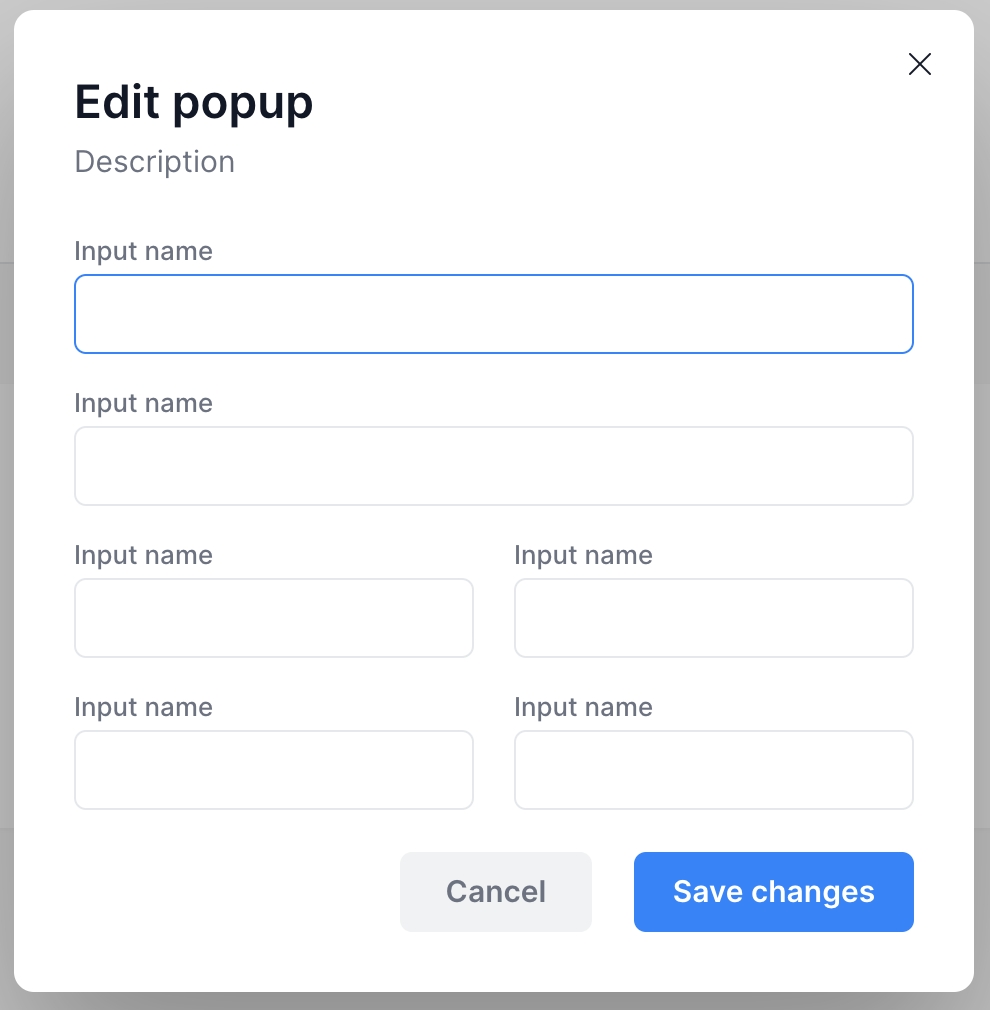Close the Edit popup with the X icon
The width and height of the screenshot is (990, 1010).
coord(919,65)
